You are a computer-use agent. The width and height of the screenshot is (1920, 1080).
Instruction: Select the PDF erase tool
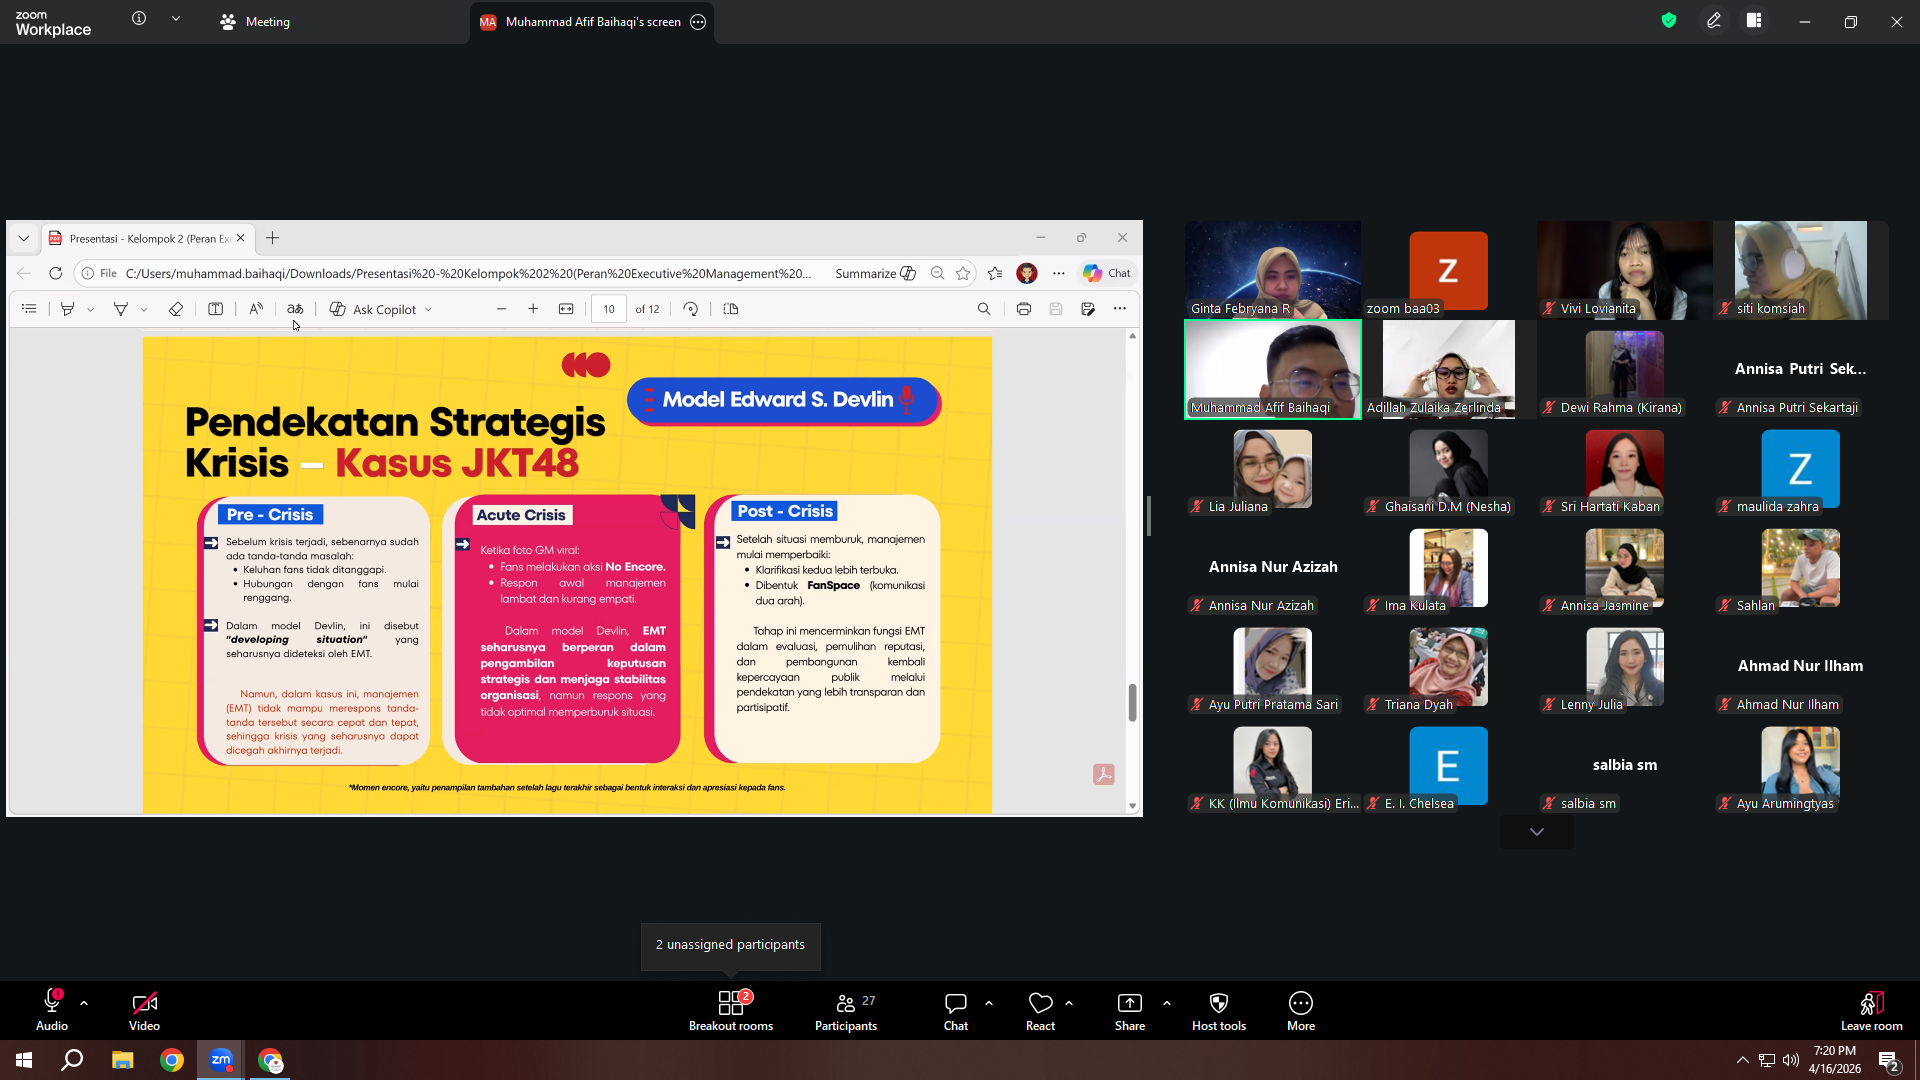pos(176,309)
